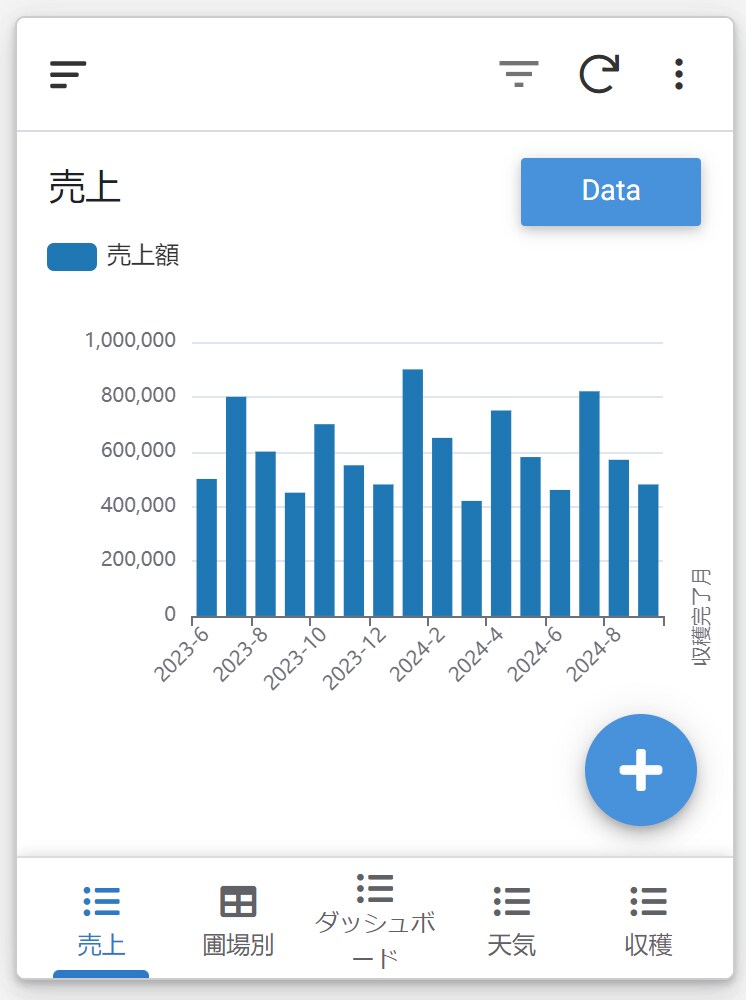
Task: Click the 収穫完了月 axis title
Action: pyautogui.click(x=701, y=617)
